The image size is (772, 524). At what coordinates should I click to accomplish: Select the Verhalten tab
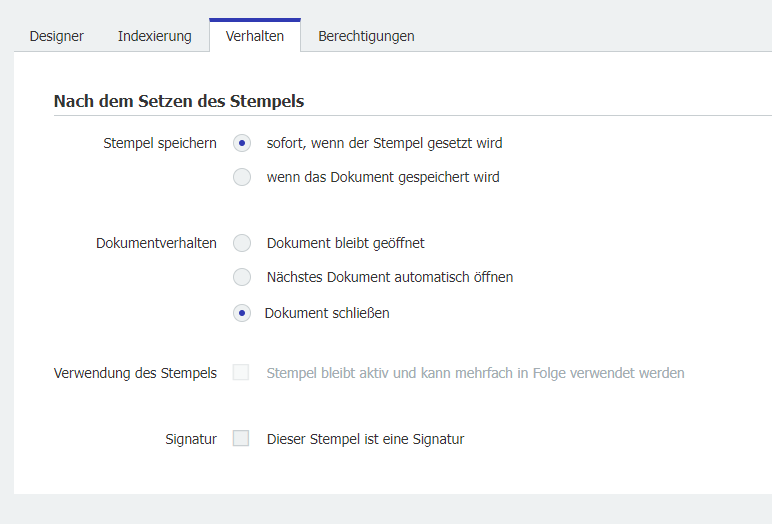[255, 36]
